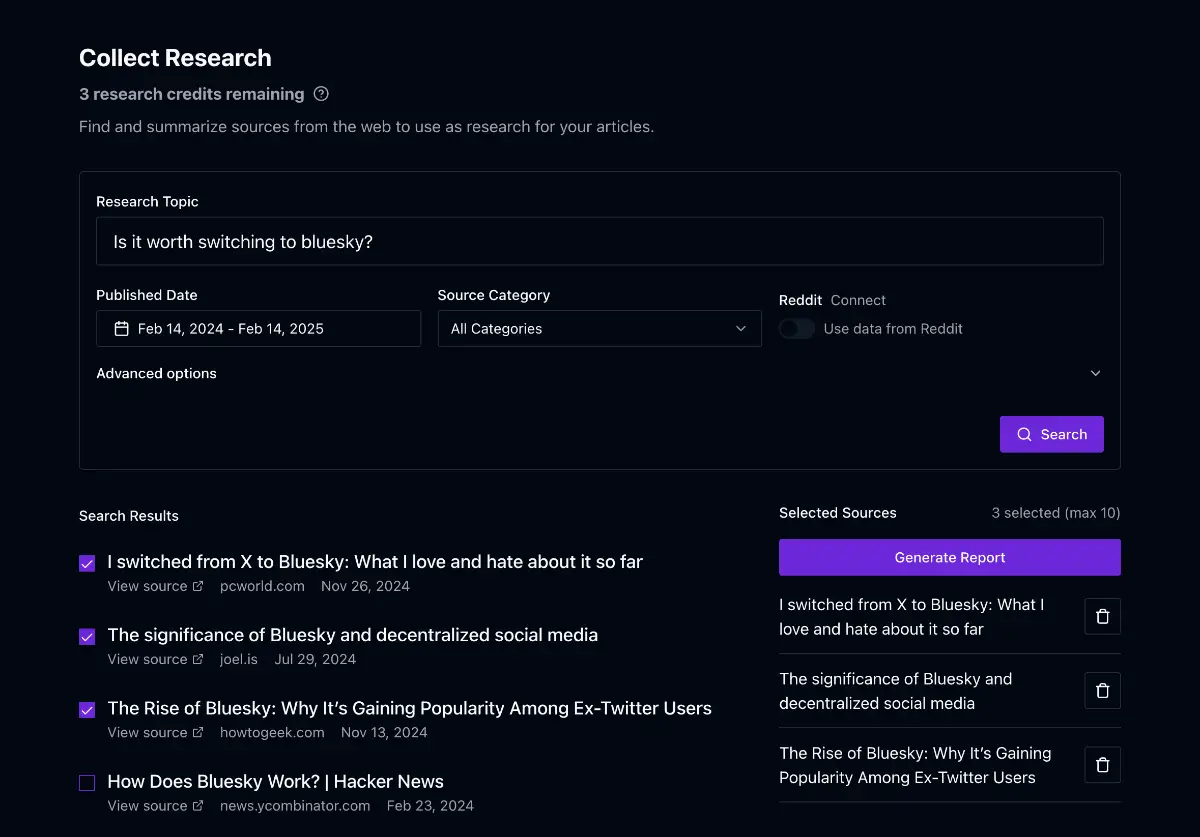Delete 'I switched from X to Bluesky' selected source
Image resolution: width=1200 pixels, height=837 pixels.
(x=1102, y=617)
